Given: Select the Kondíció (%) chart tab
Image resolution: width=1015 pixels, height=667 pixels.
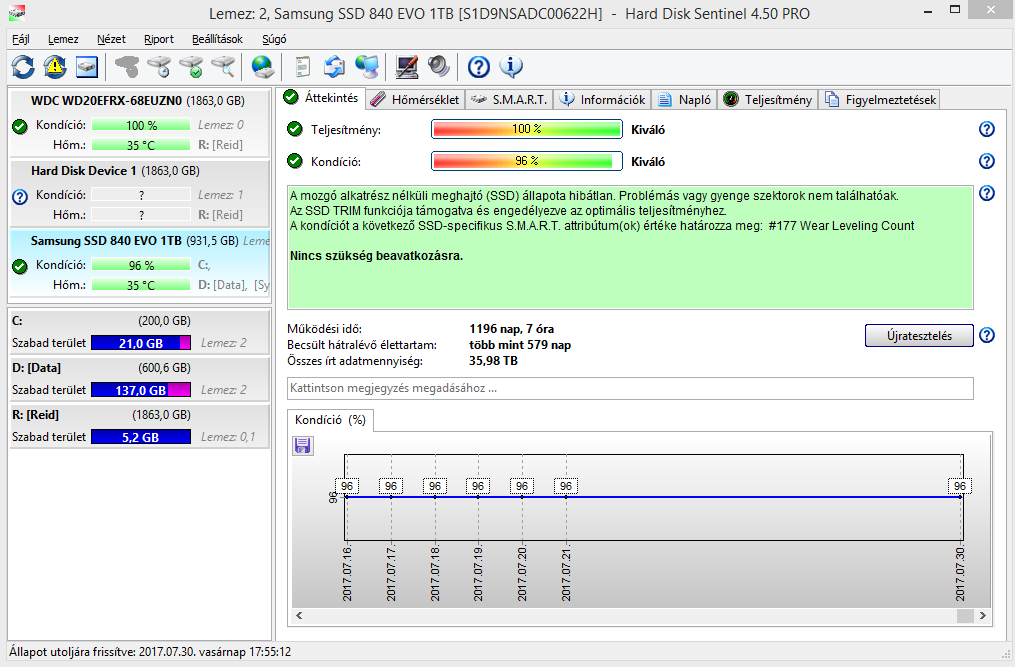Looking at the screenshot, I should (330, 420).
